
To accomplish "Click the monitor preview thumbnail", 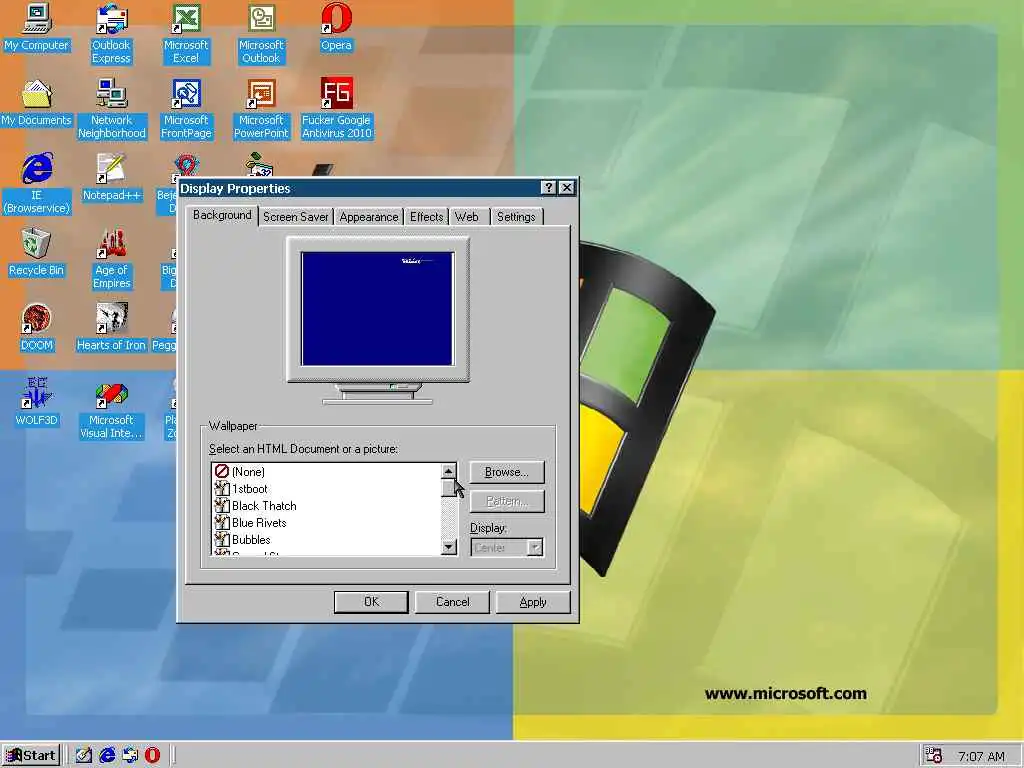I will 377,309.
